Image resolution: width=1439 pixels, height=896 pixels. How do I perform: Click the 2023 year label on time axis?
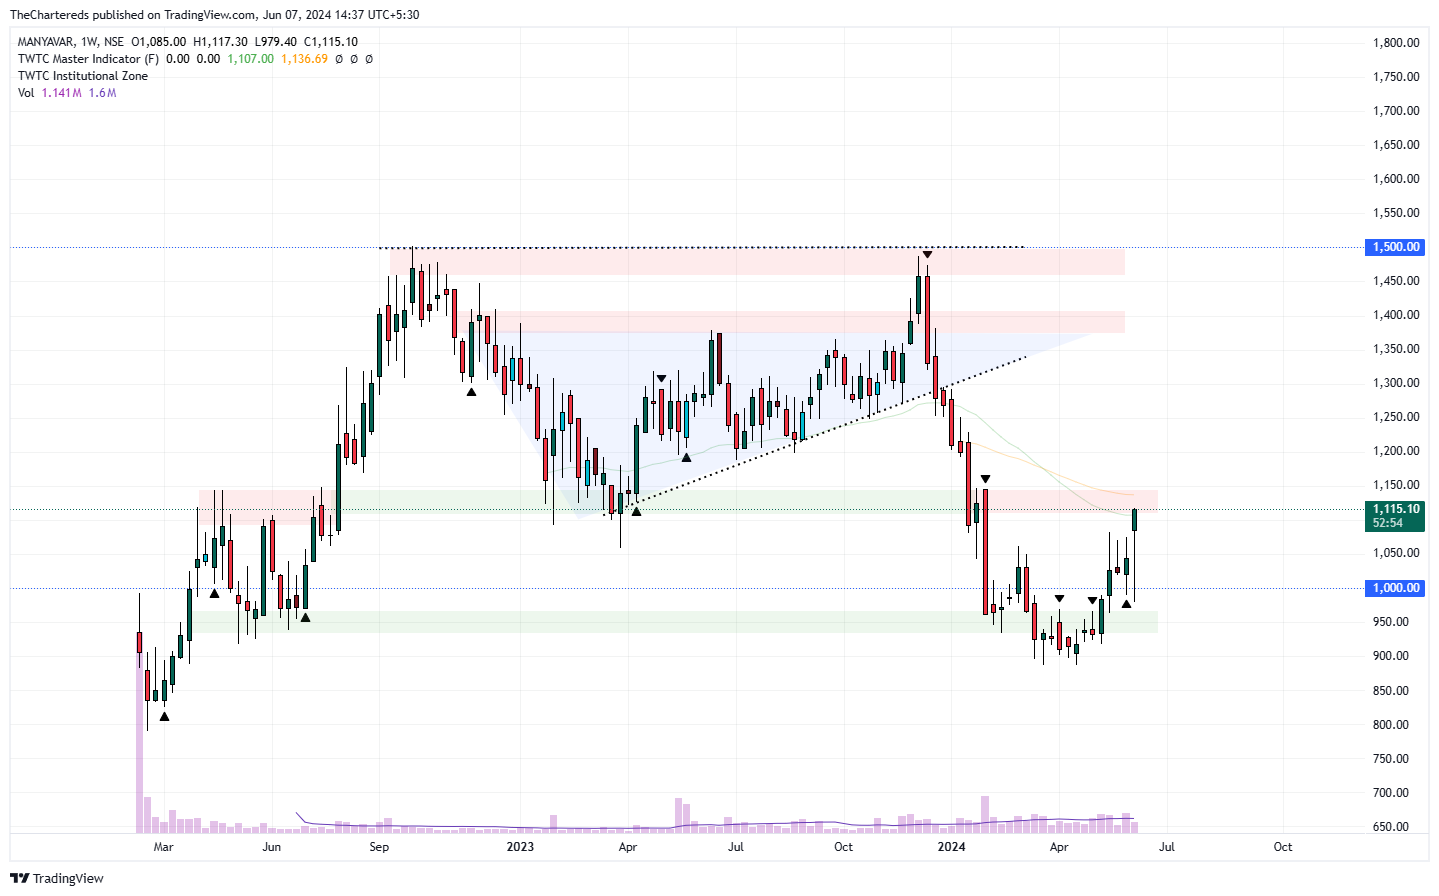tap(520, 847)
